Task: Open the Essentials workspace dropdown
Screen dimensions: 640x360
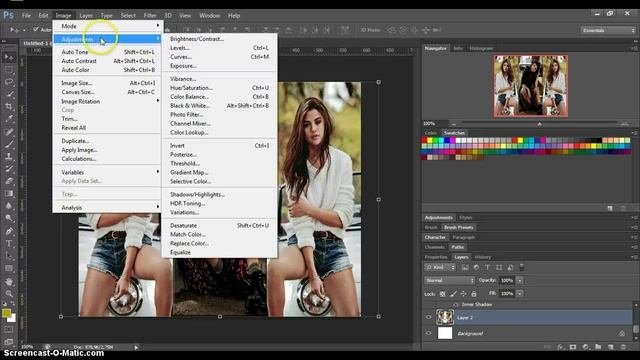Action: click(608, 30)
